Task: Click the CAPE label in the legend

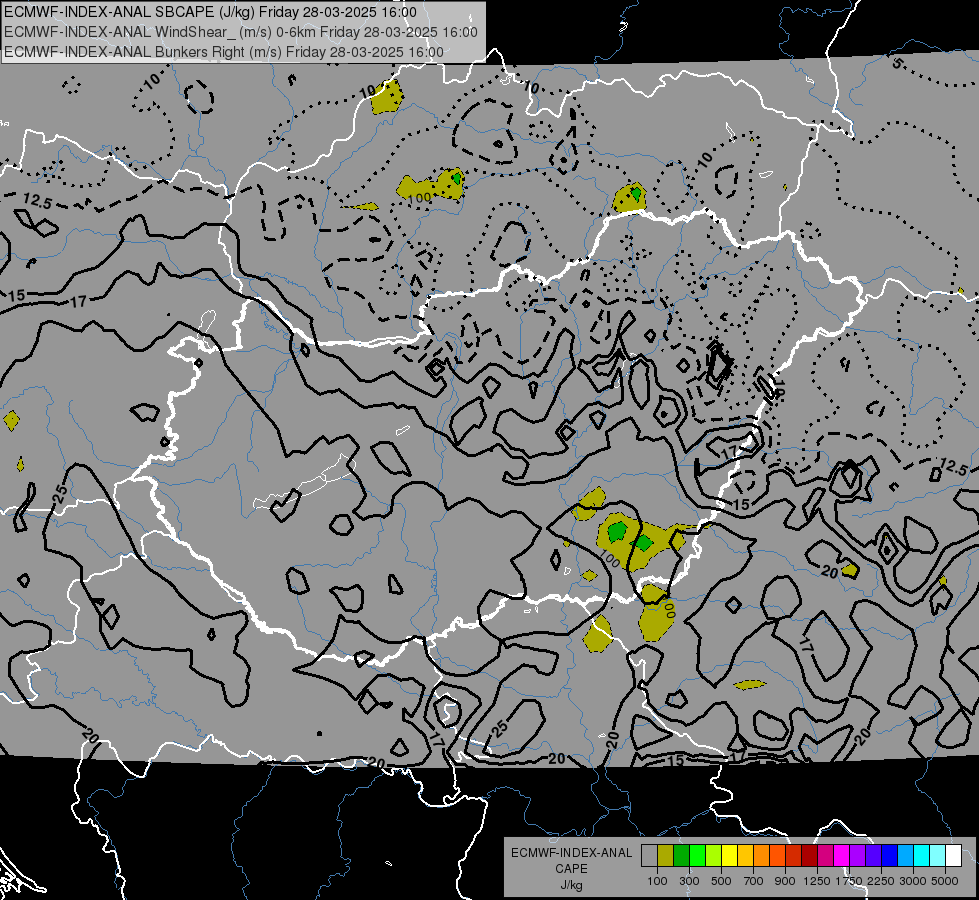Action: [x=571, y=869]
